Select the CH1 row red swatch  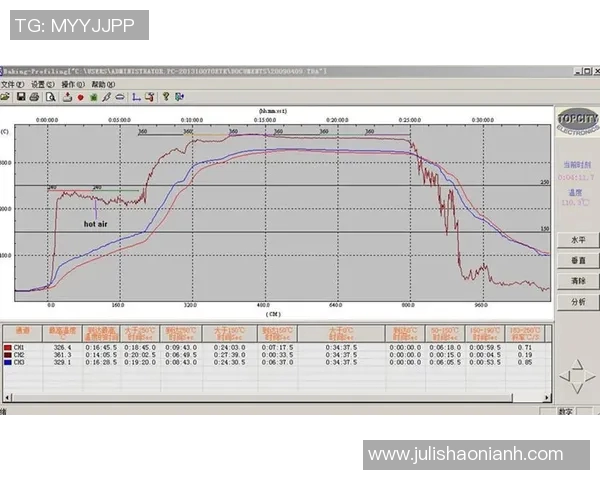[8, 348]
